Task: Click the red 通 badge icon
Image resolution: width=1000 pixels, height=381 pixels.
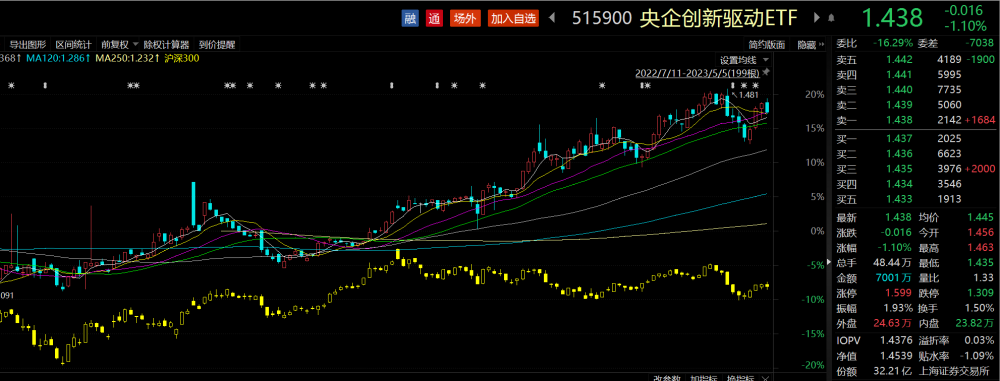Action: 434,19
